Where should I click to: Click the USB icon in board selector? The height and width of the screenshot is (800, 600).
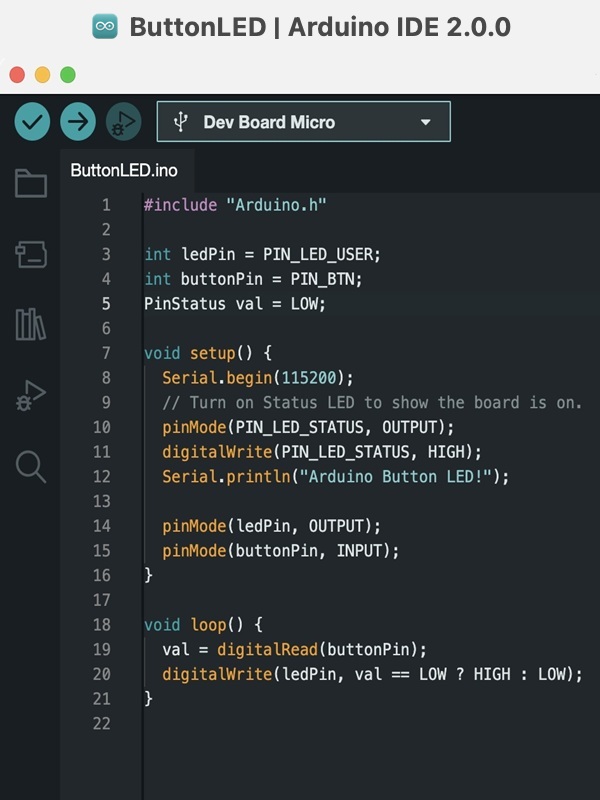tap(180, 122)
